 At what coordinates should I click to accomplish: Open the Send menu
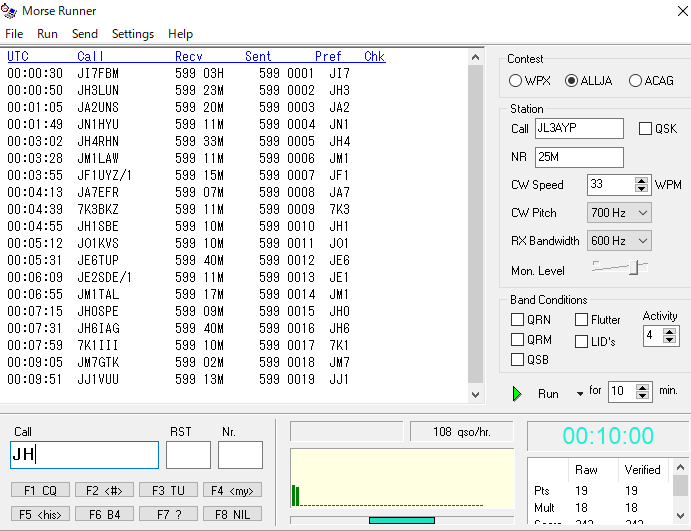(x=85, y=34)
